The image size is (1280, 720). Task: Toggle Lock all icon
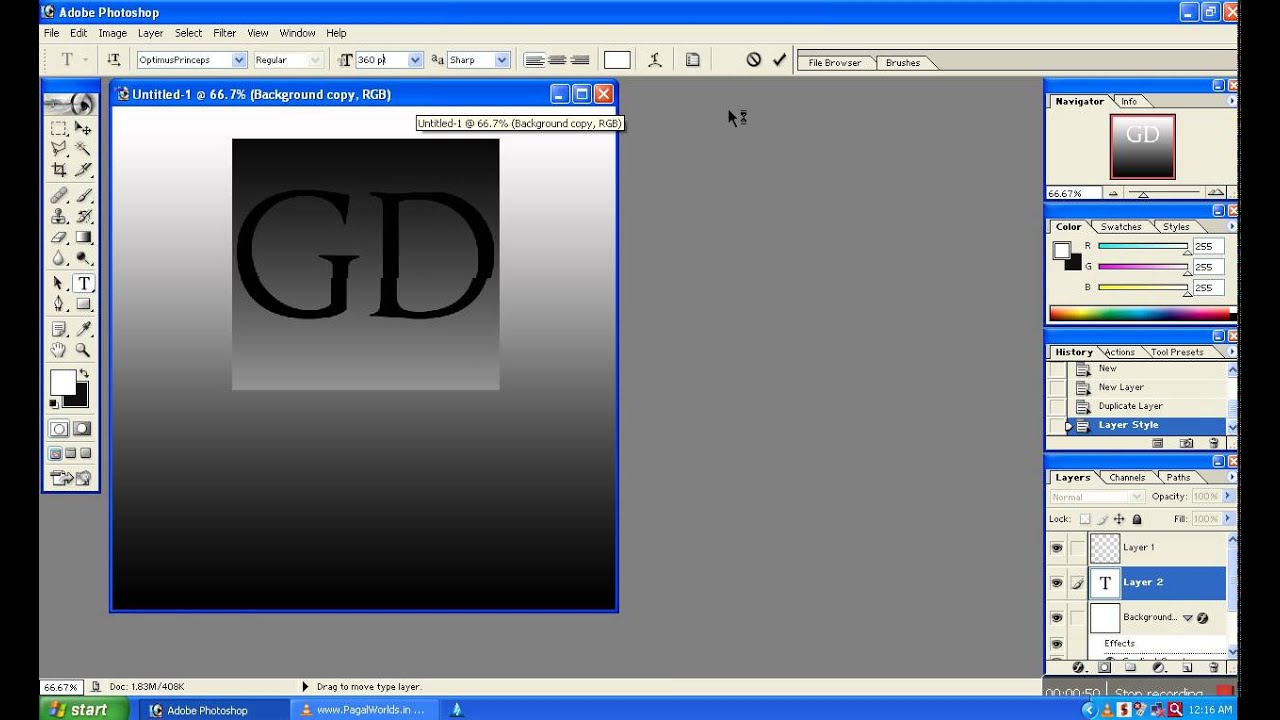1137,519
